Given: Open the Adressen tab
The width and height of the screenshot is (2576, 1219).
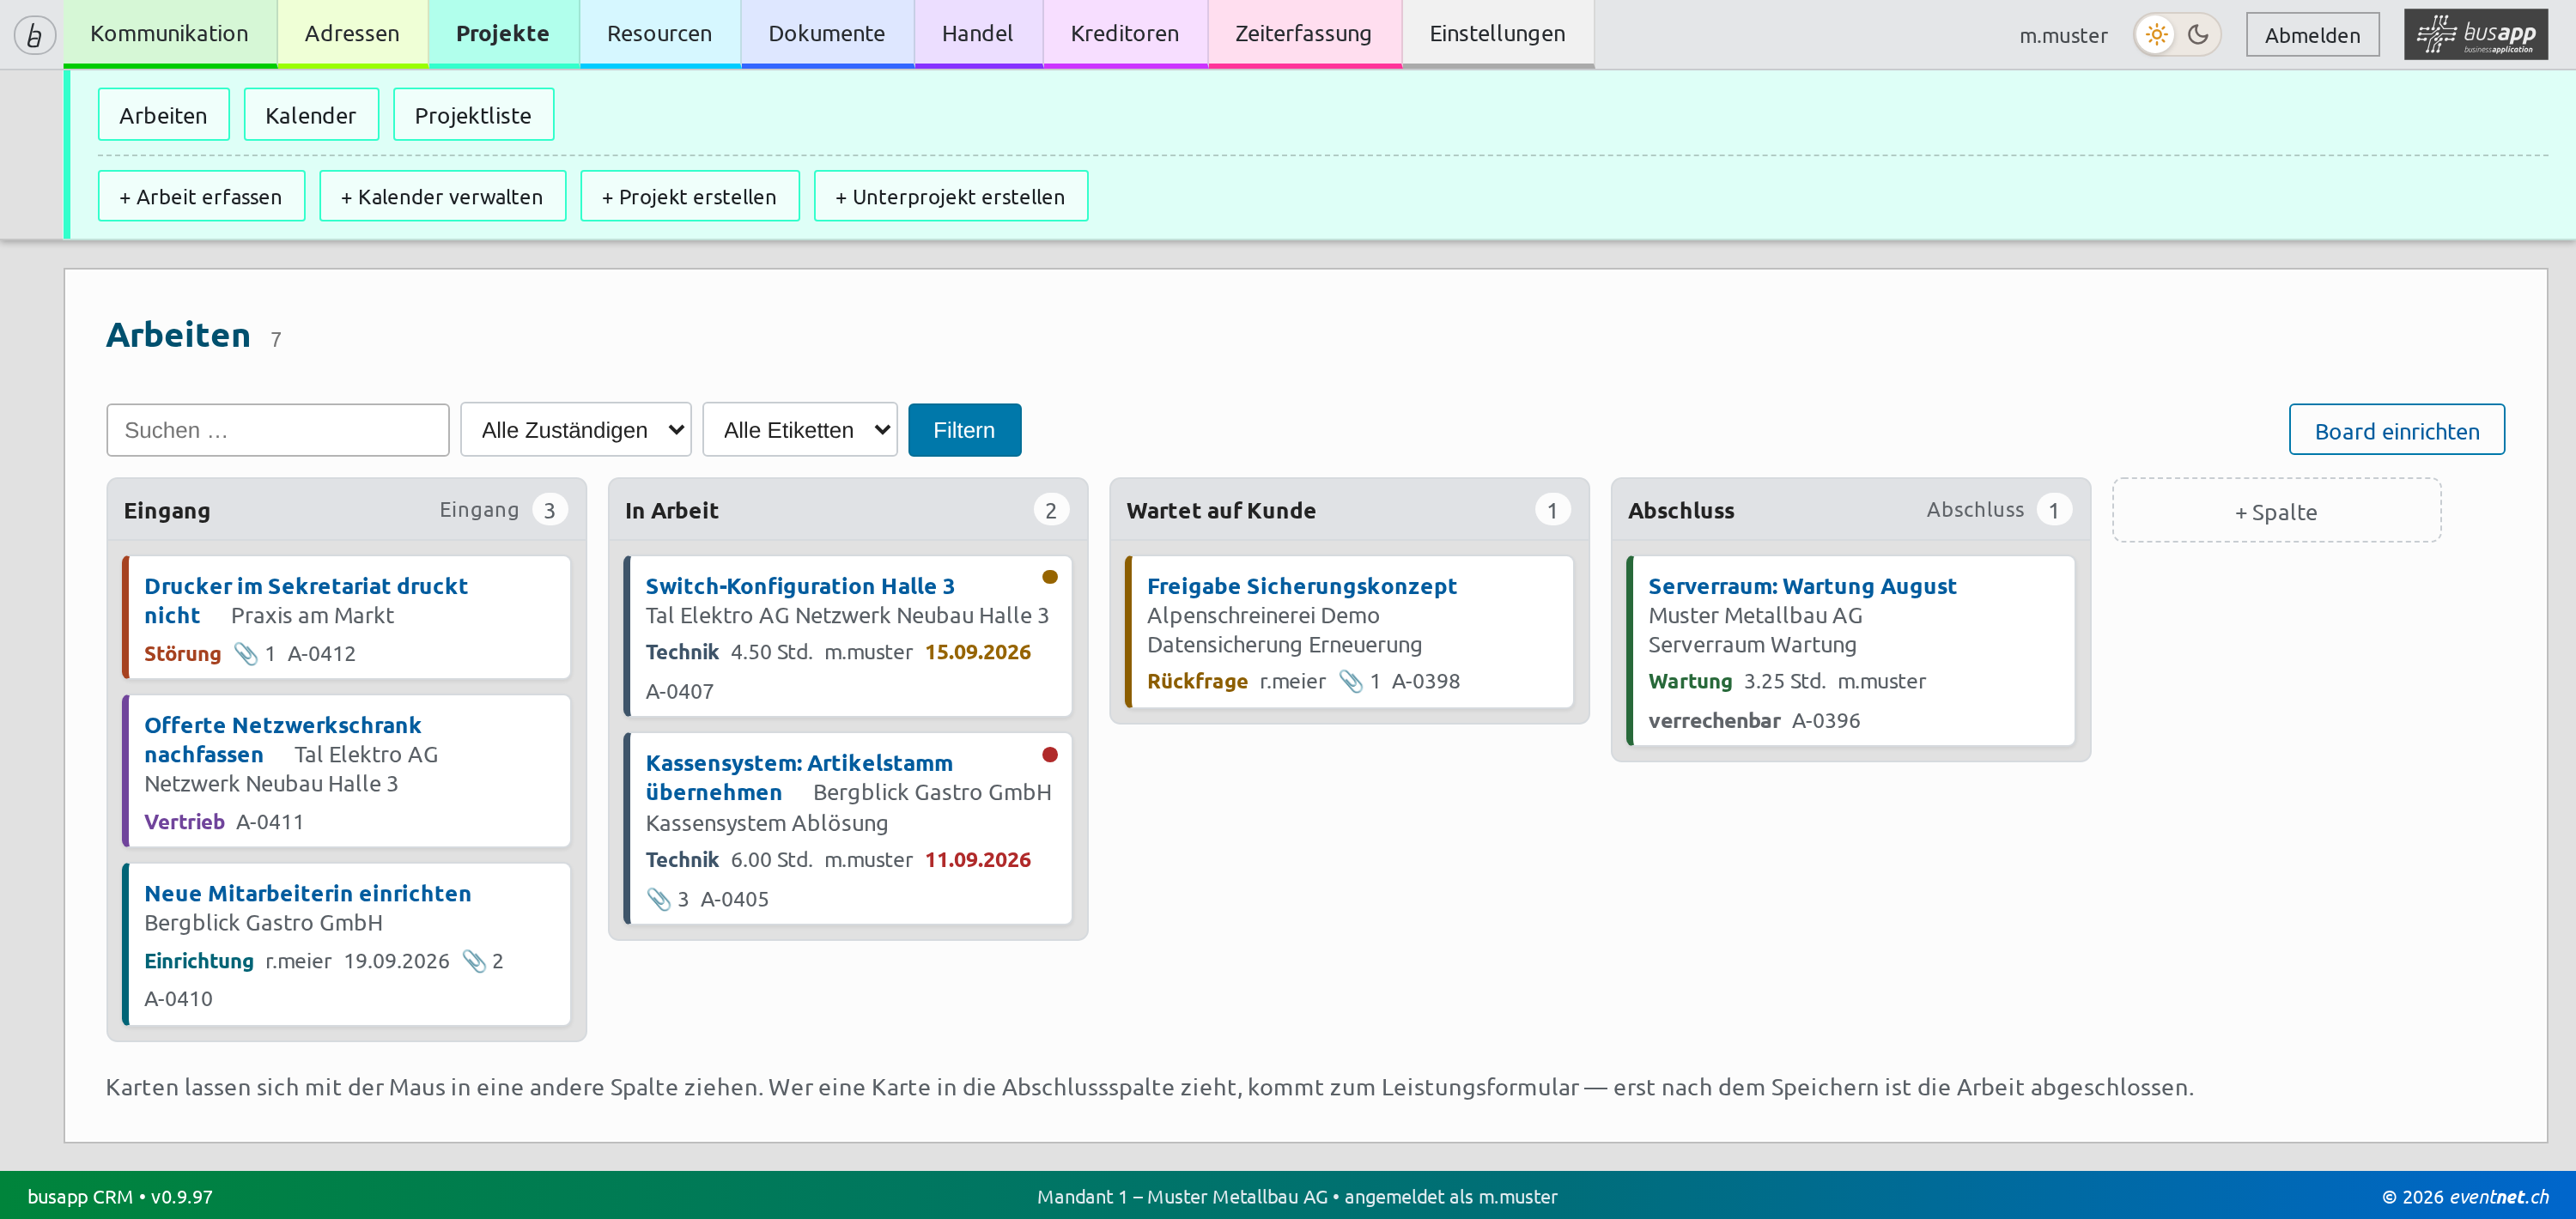Looking at the screenshot, I should click(x=352, y=34).
